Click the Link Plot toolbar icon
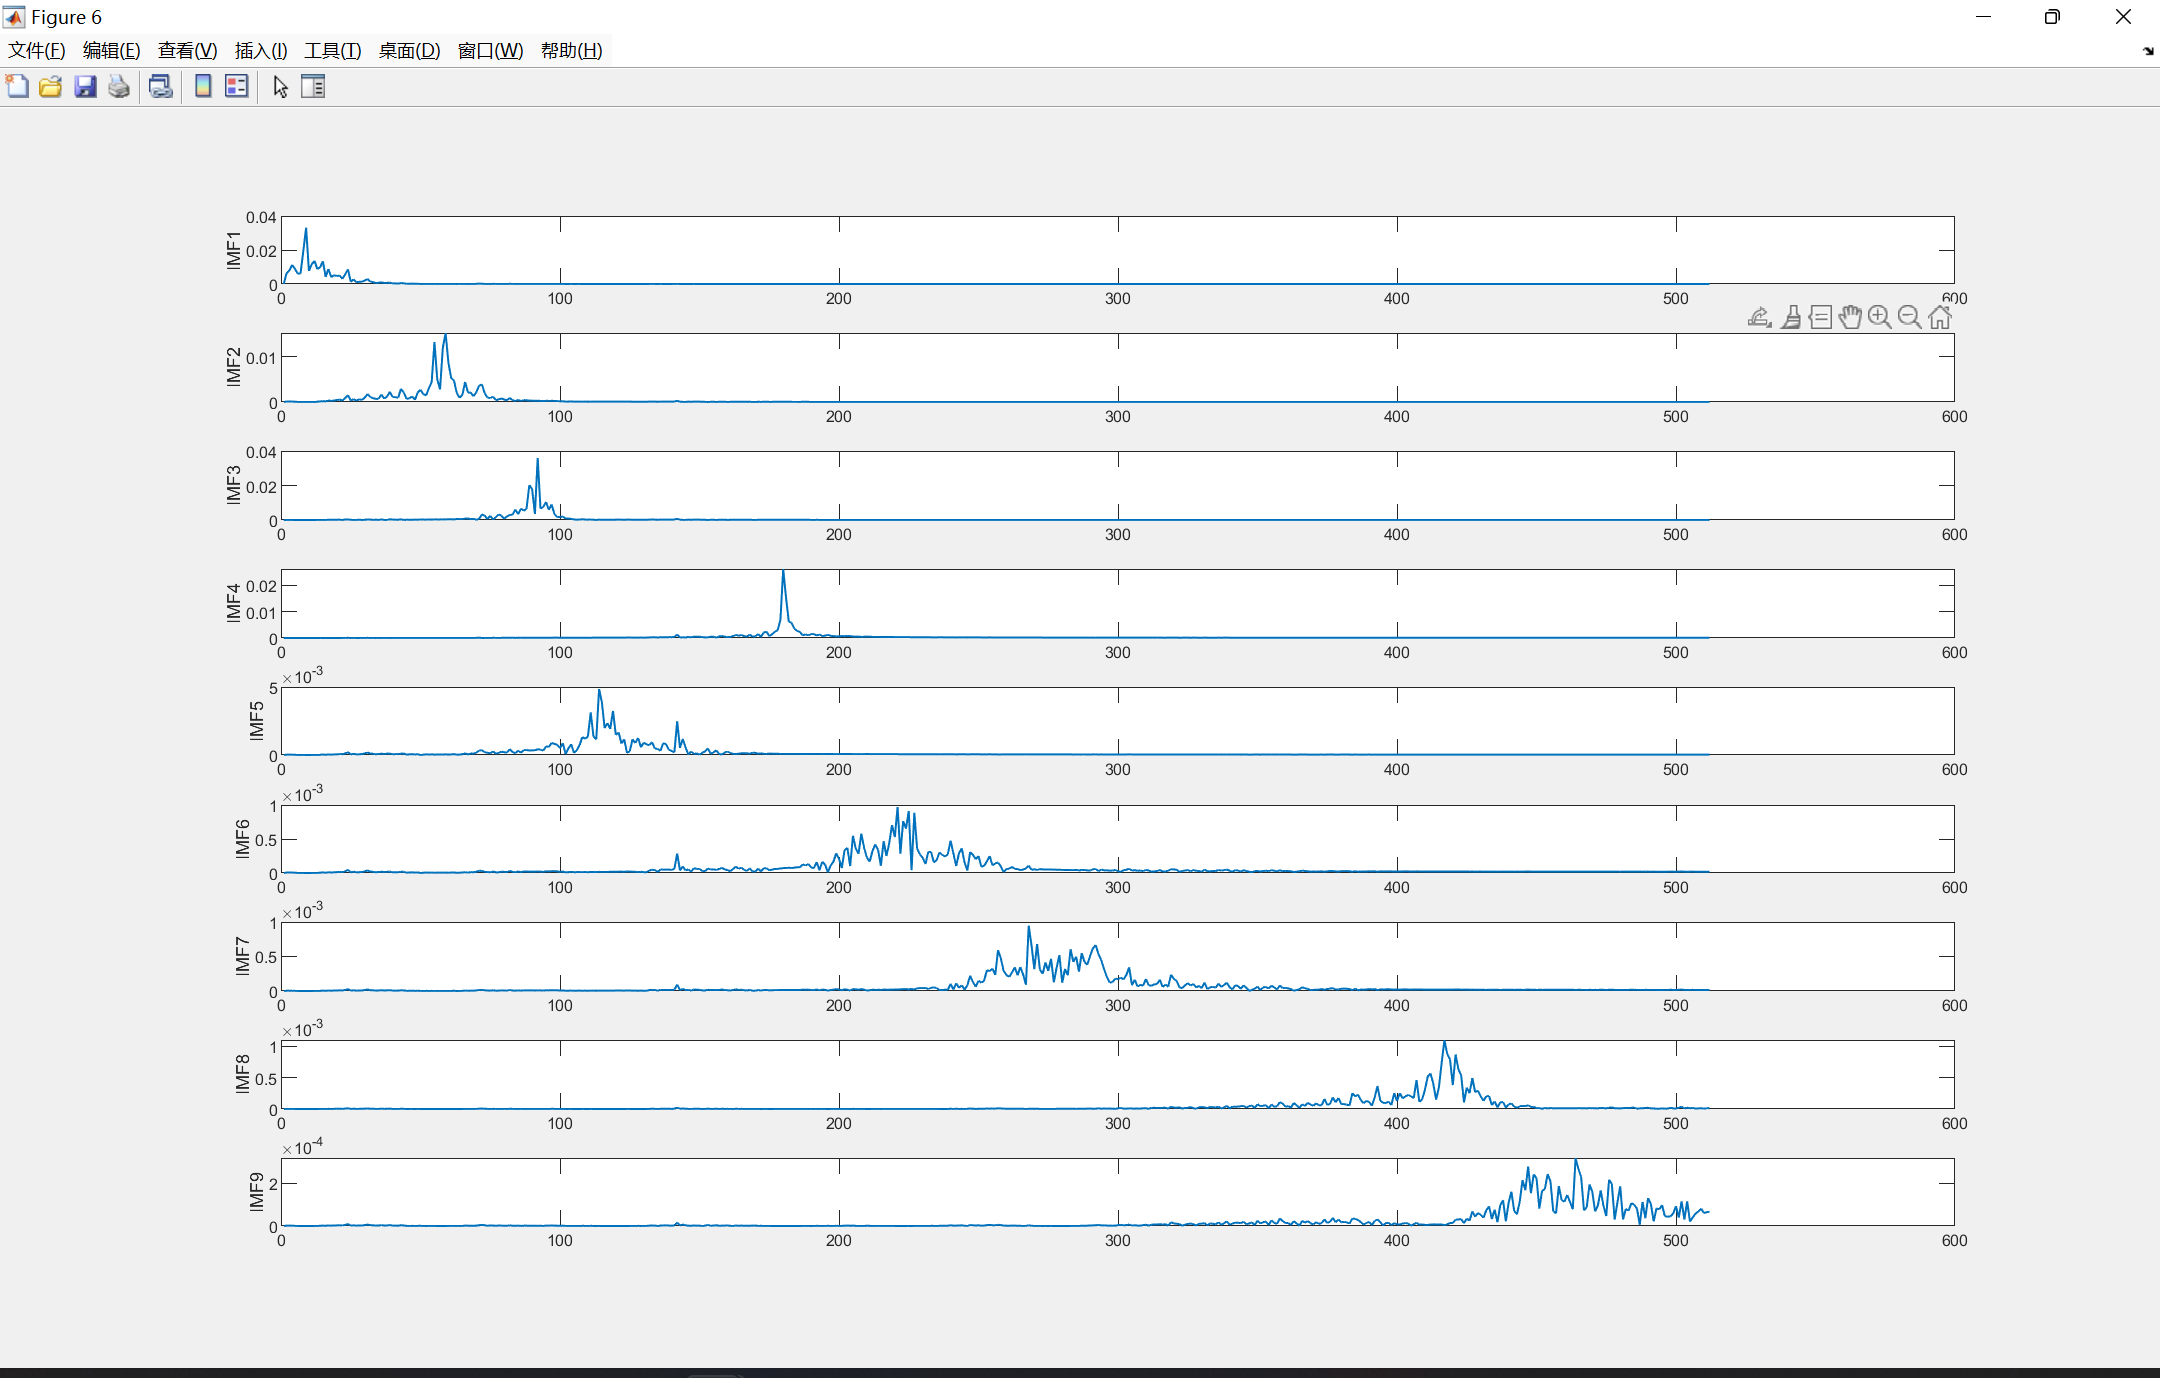Image resolution: width=2160 pixels, height=1378 pixels. 160,87
